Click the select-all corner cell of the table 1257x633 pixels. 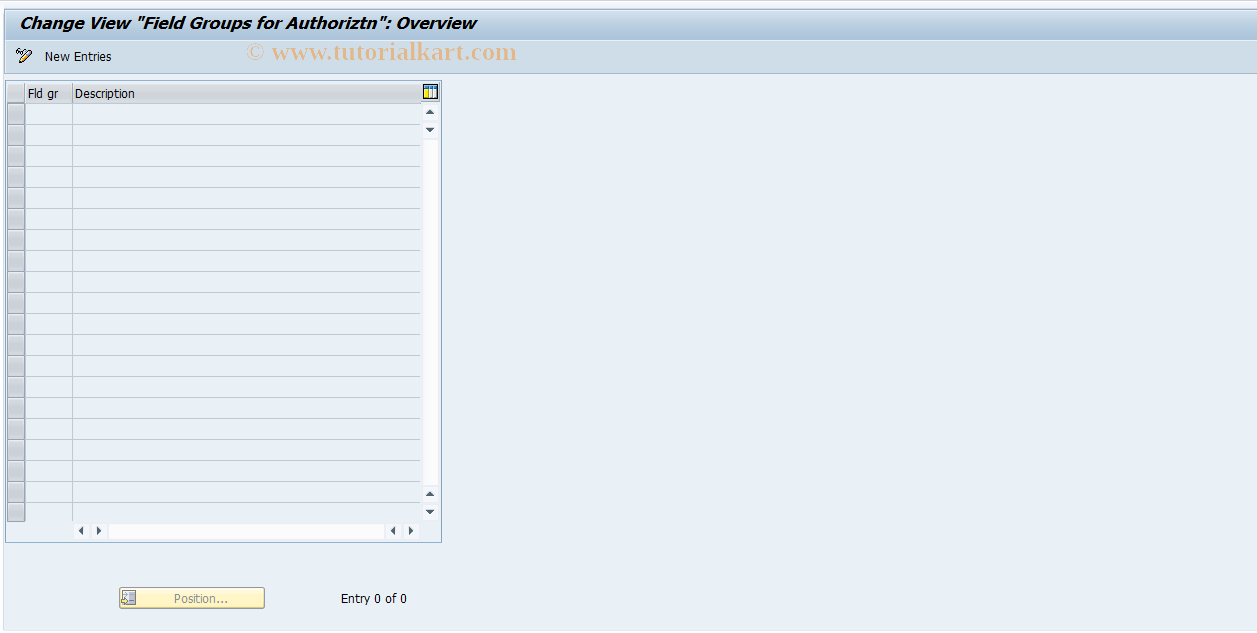pyautogui.click(x=15, y=93)
